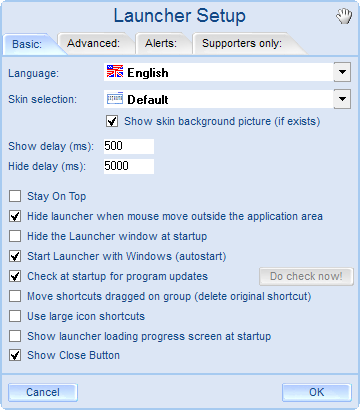Image resolution: width=360 pixels, height=410 pixels.
Task: Open the Alerts tab
Action: pyautogui.click(x=161, y=43)
